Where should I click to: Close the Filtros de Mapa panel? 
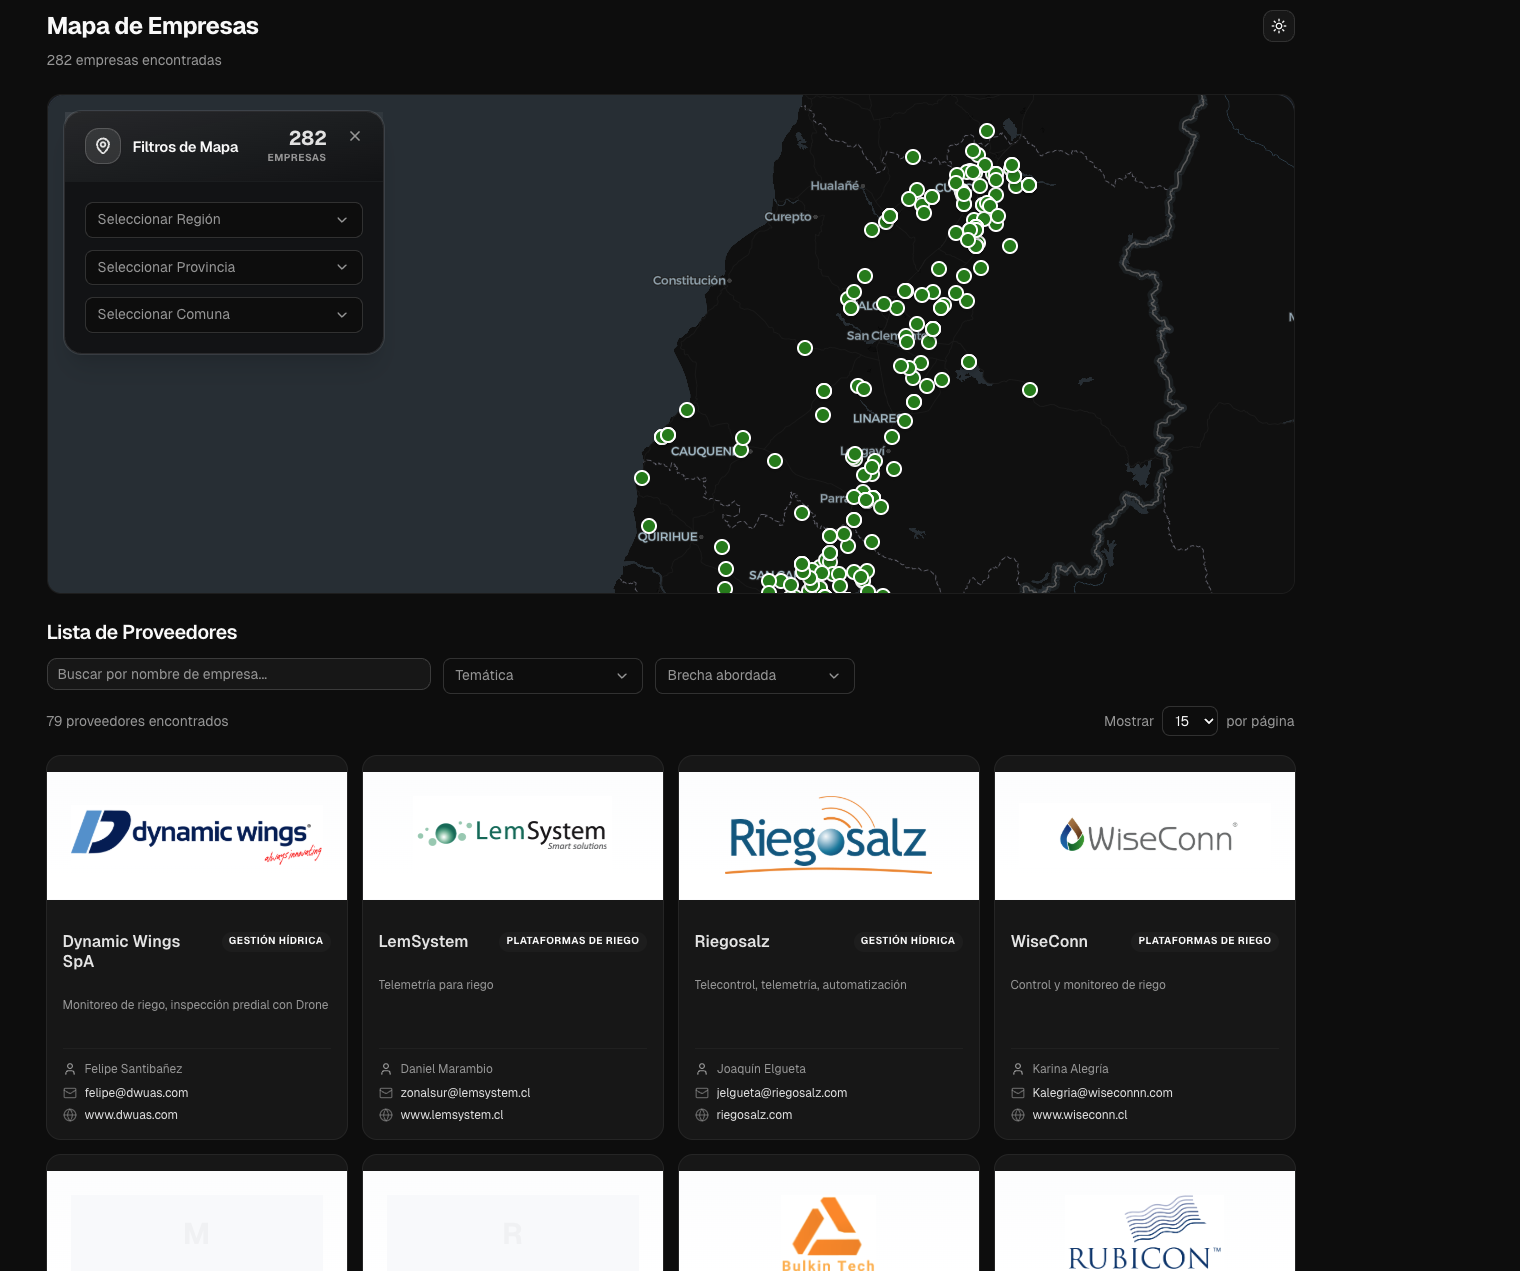tap(355, 136)
